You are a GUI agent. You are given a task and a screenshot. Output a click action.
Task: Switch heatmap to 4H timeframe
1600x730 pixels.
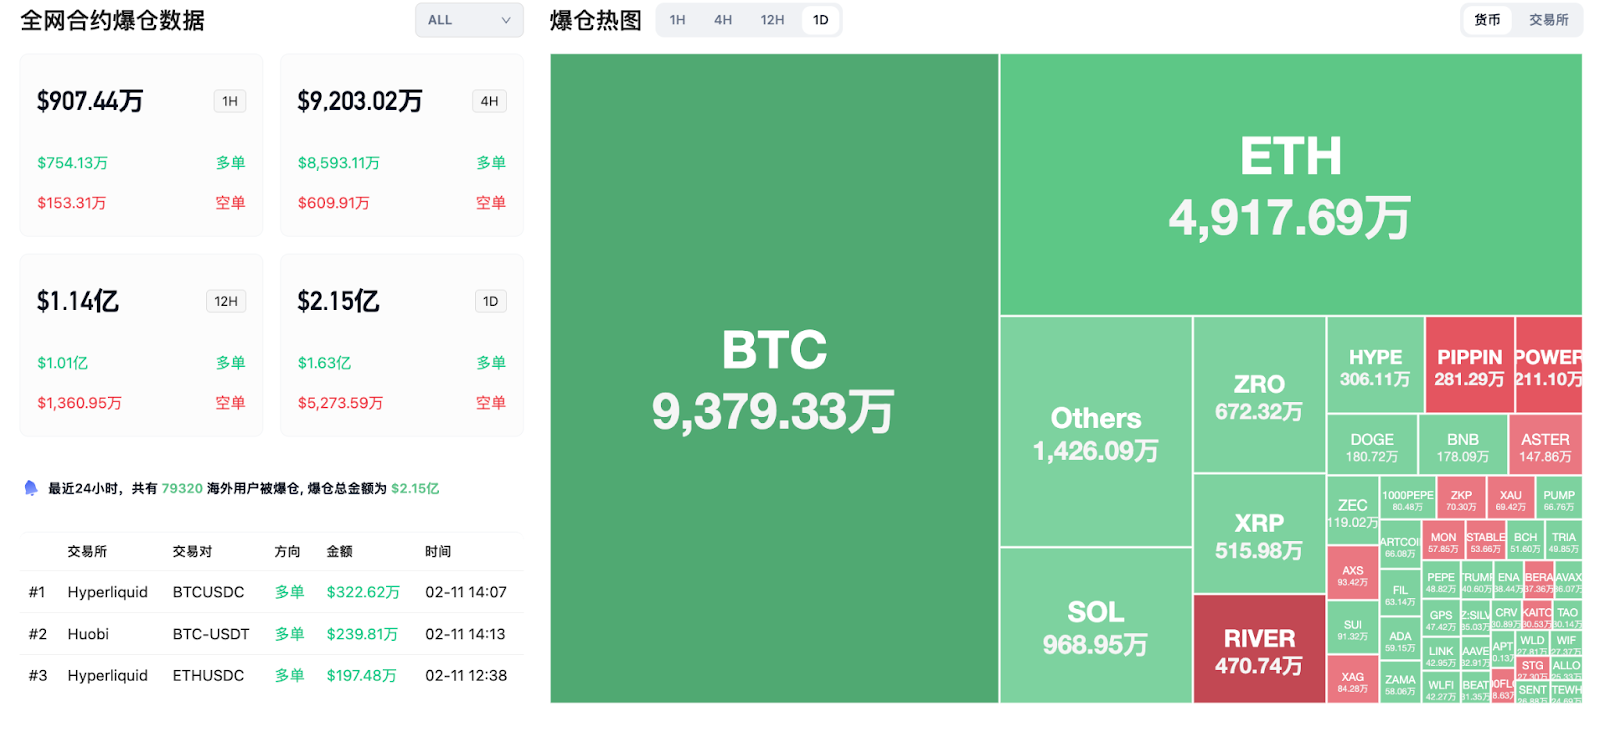[x=723, y=20]
